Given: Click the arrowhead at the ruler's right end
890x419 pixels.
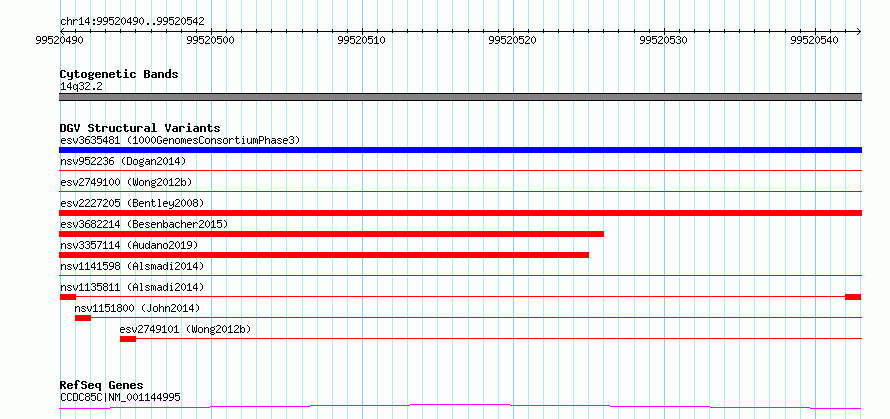Looking at the screenshot, I should 858,31.
